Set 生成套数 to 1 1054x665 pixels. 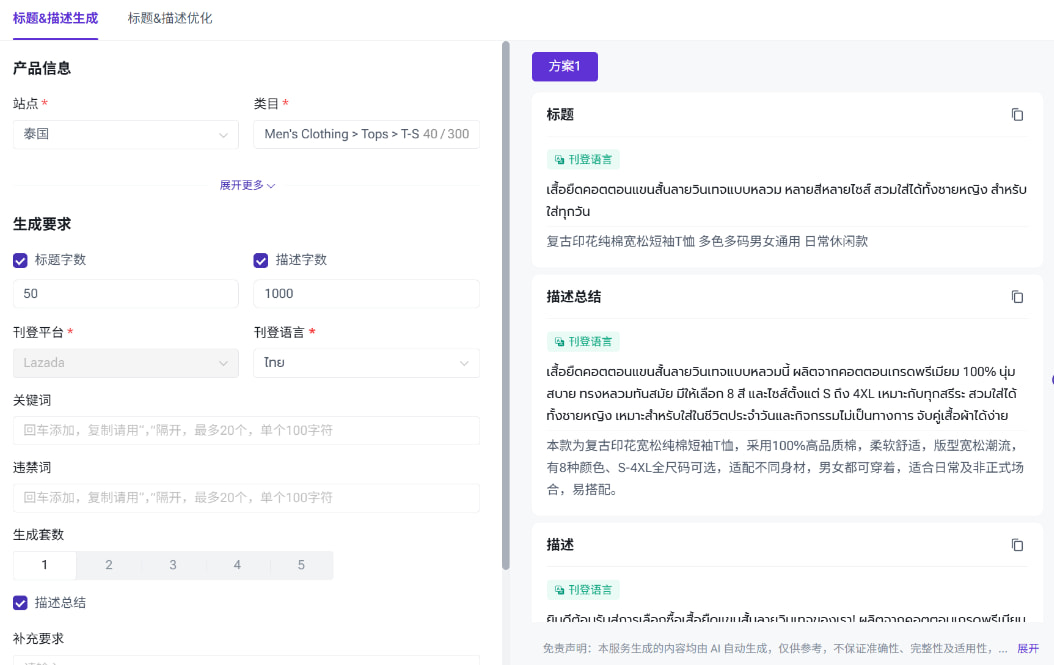(x=44, y=565)
